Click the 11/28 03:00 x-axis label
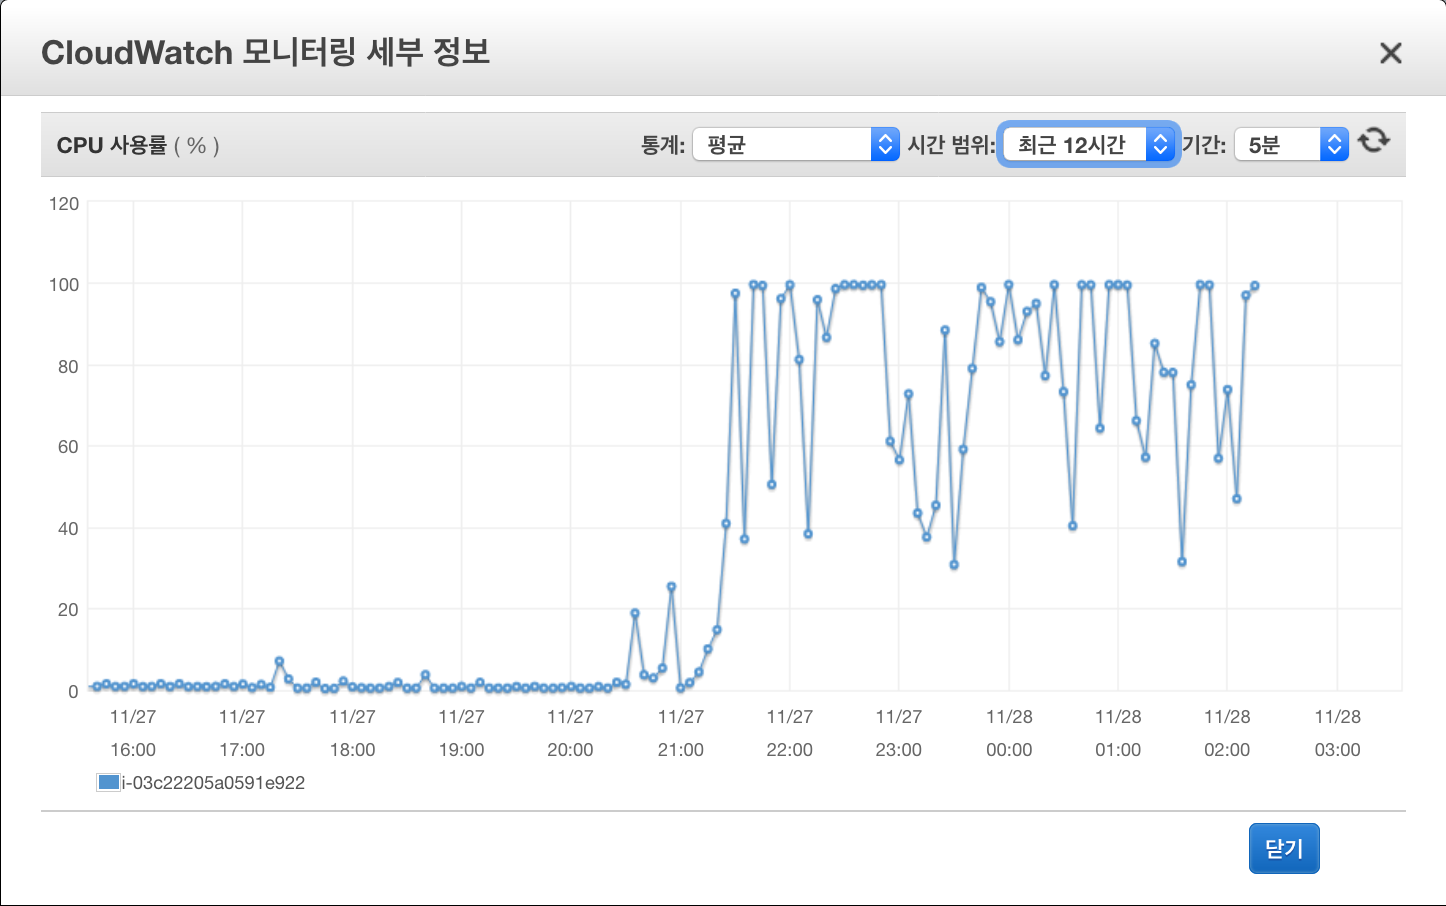This screenshot has height=906, width=1446. (x=1337, y=733)
